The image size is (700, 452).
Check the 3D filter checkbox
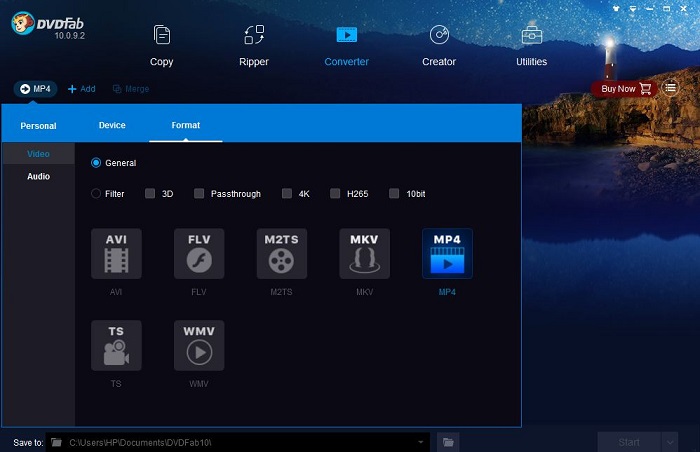pos(150,193)
